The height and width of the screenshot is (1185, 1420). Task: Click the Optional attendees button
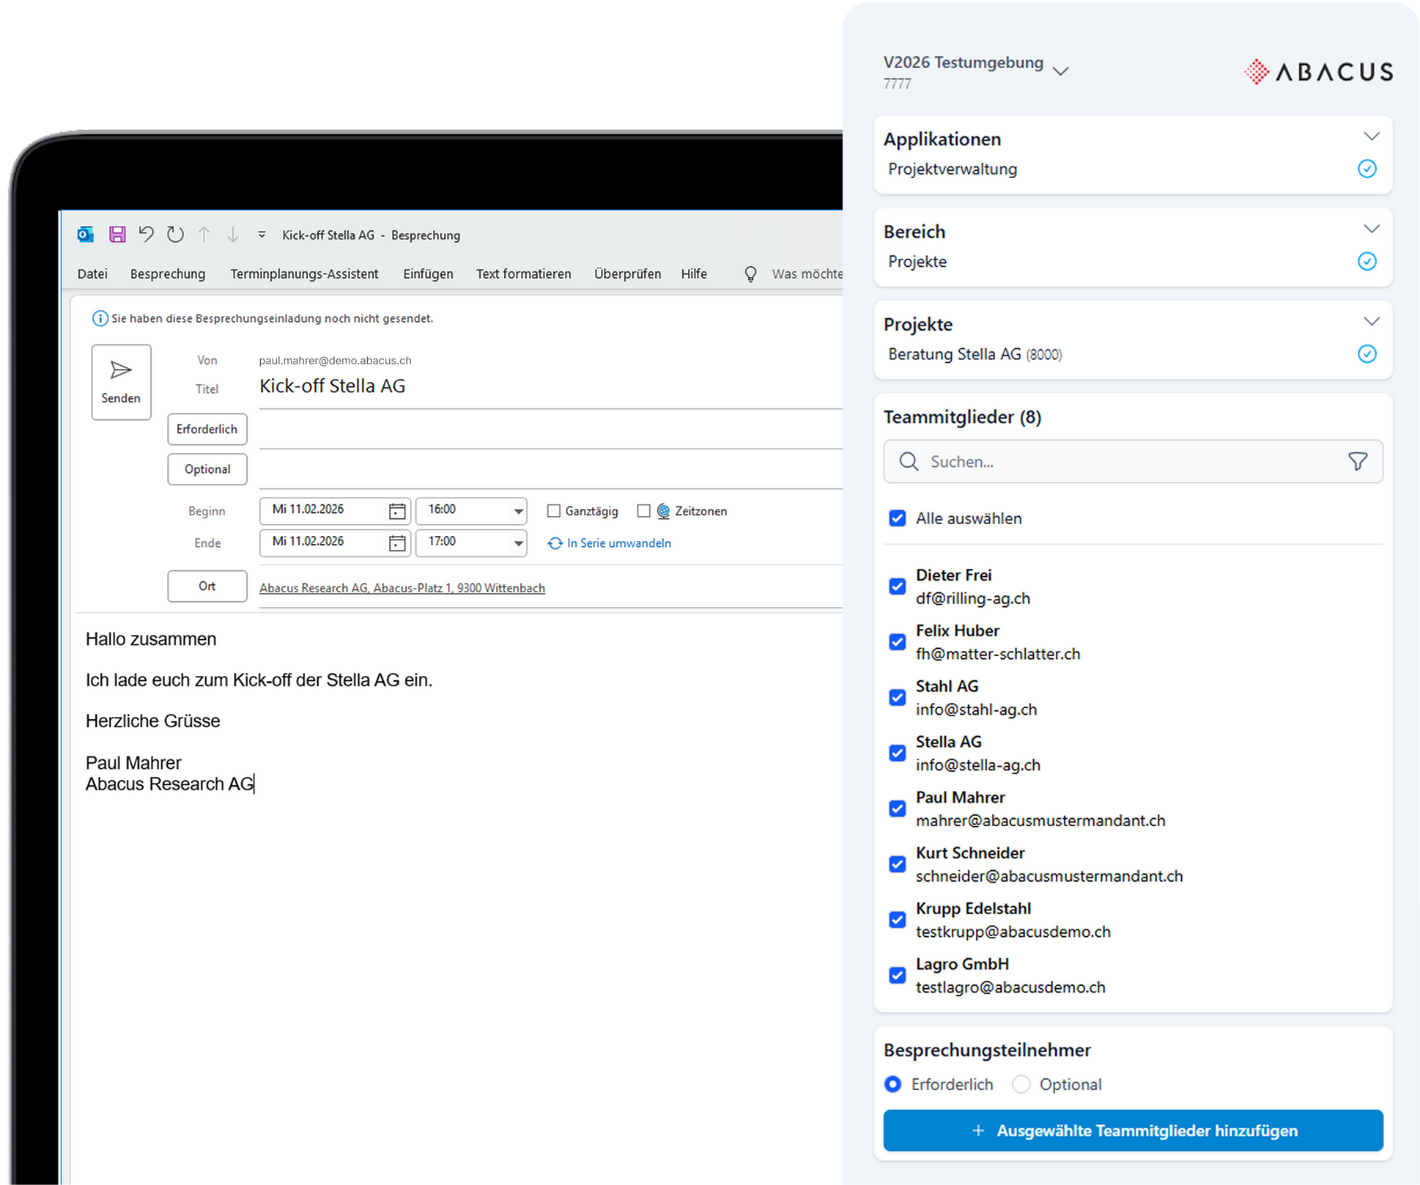[207, 469]
